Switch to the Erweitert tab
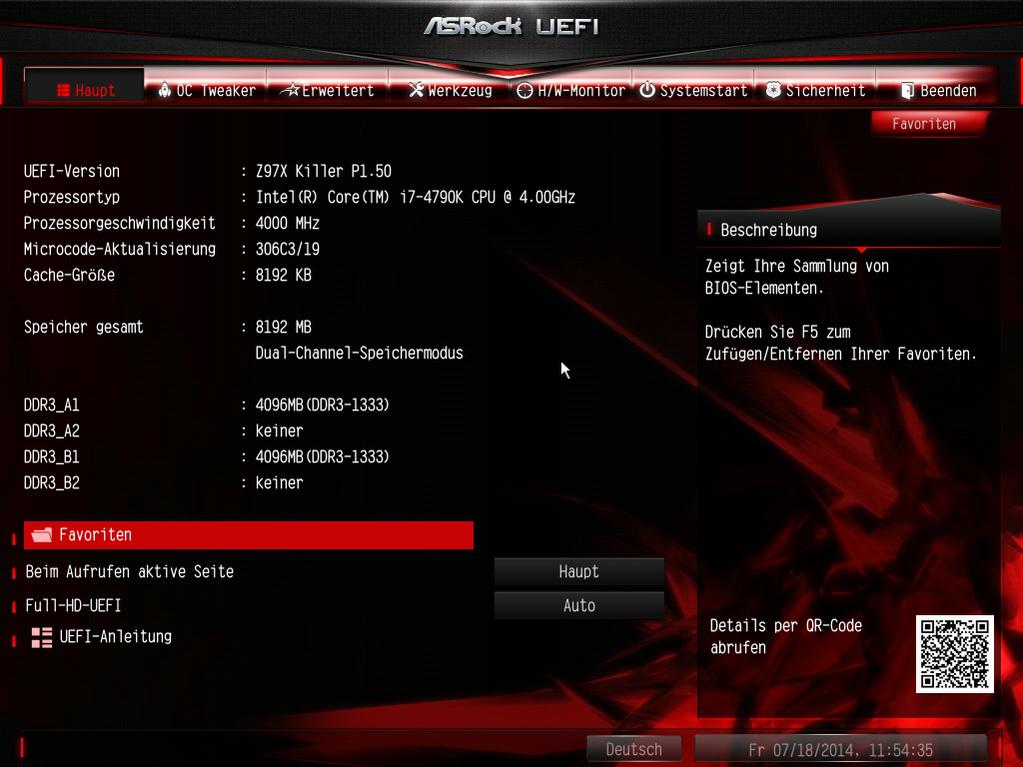Screen dimensions: 1023x767 click(327, 90)
